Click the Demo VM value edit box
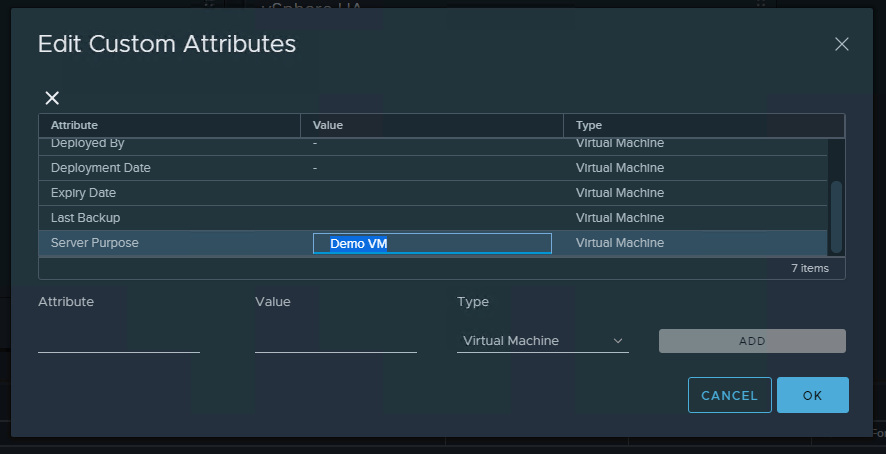The height and width of the screenshot is (454, 886). [x=432, y=243]
